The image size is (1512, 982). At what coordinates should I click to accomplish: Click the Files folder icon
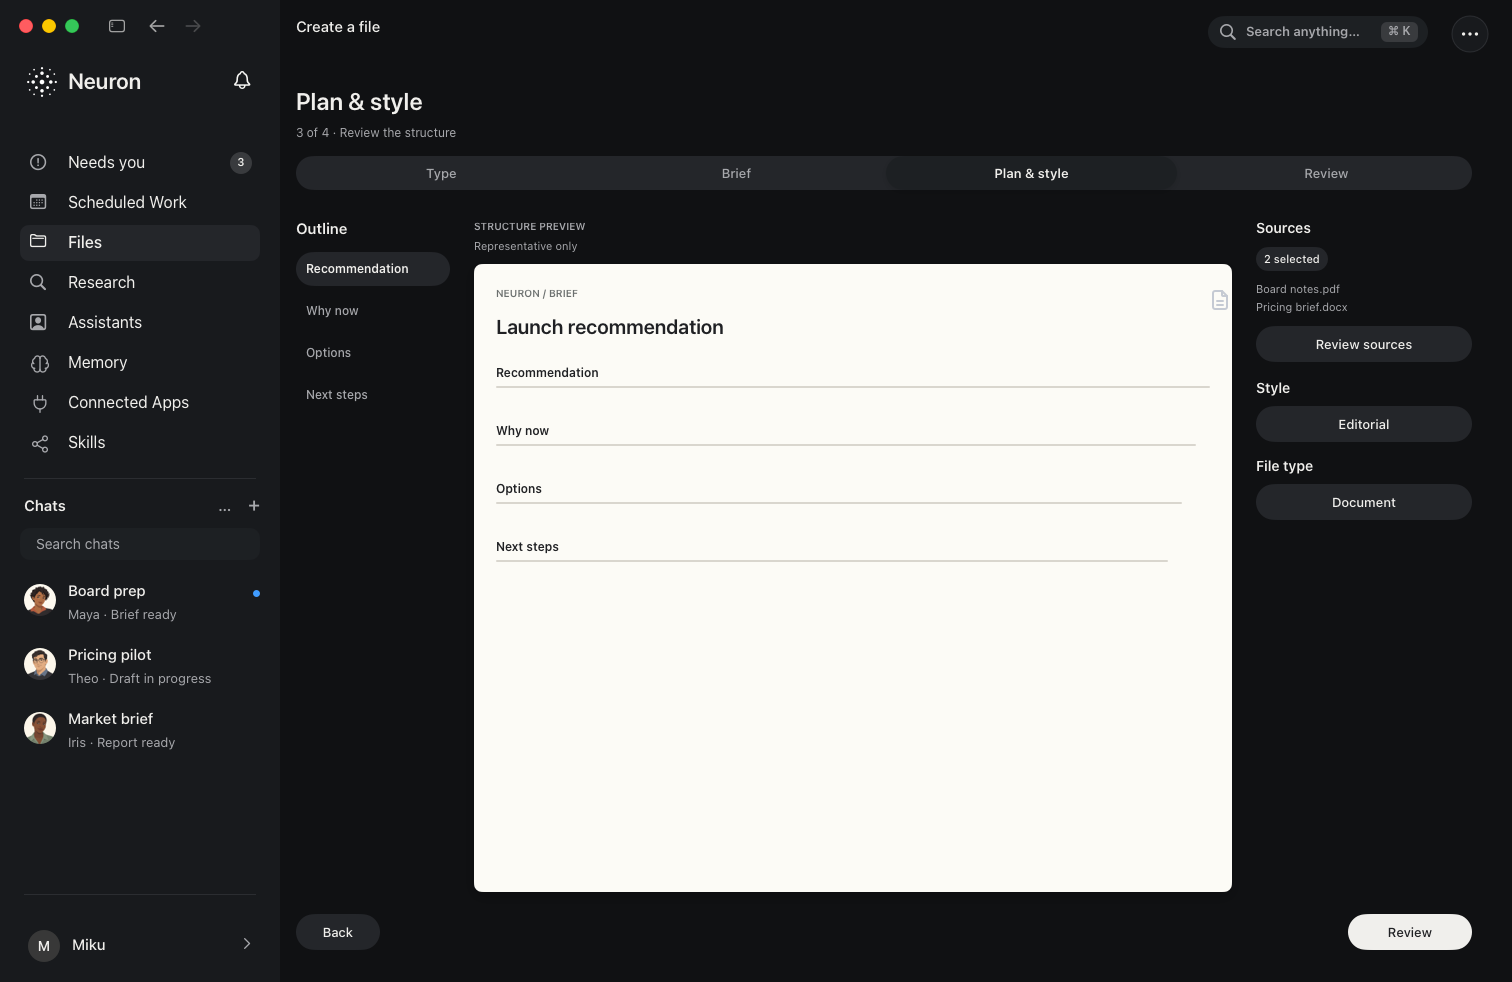click(38, 241)
